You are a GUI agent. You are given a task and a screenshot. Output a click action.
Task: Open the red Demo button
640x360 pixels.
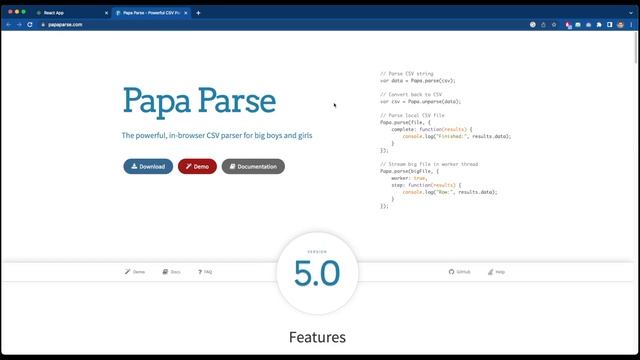(197, 167)
